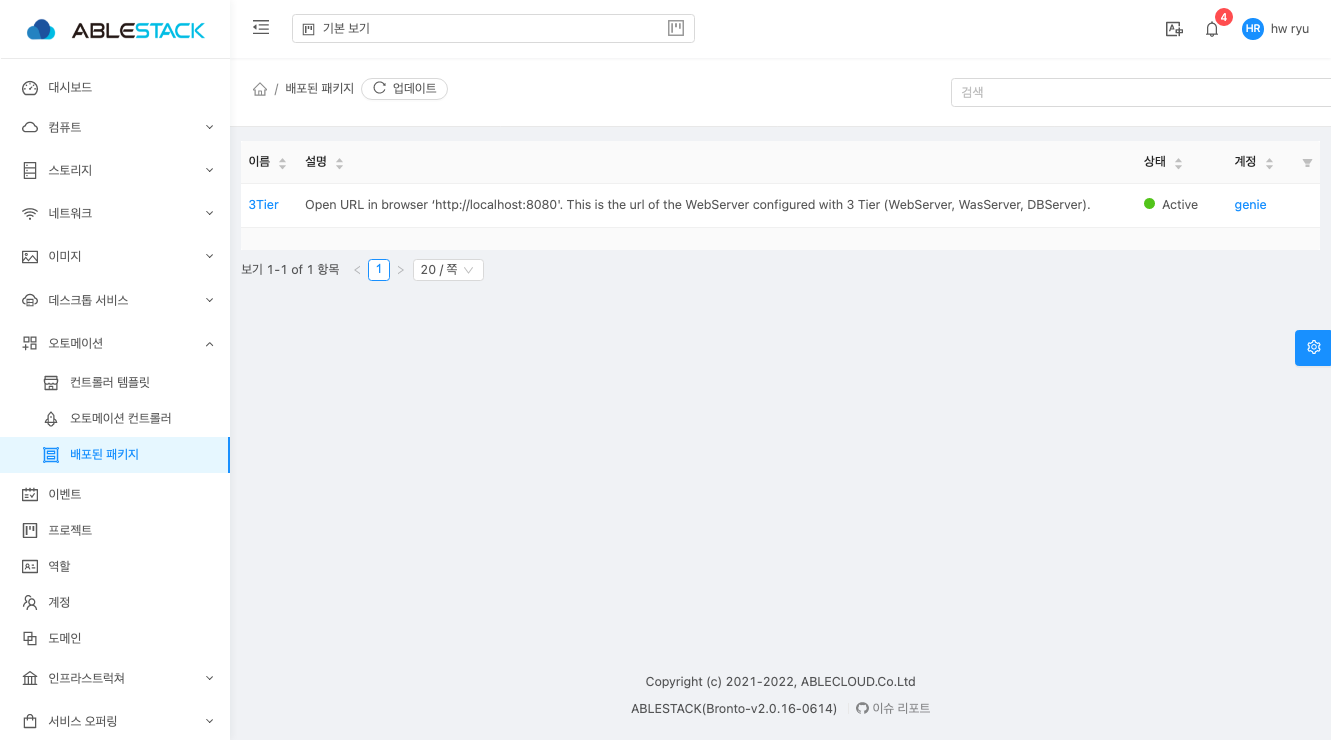
Task: Open the 대시보드 menu item
Action: pos(115,88)
